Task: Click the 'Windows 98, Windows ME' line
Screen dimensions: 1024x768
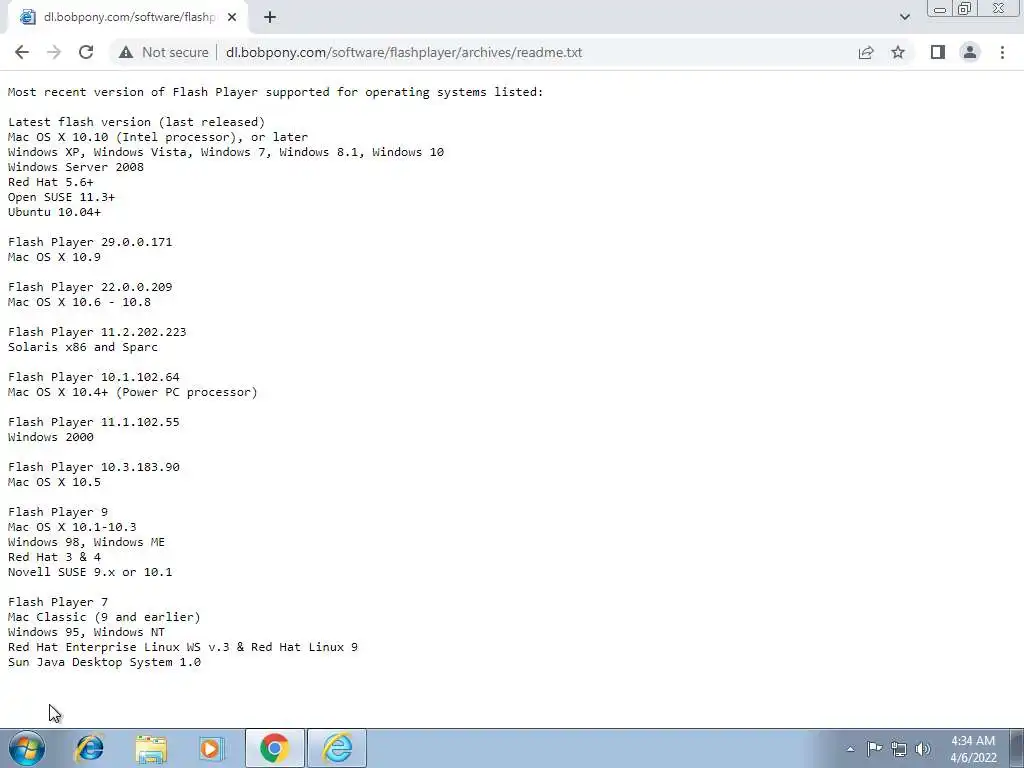Action: point(86,542)
